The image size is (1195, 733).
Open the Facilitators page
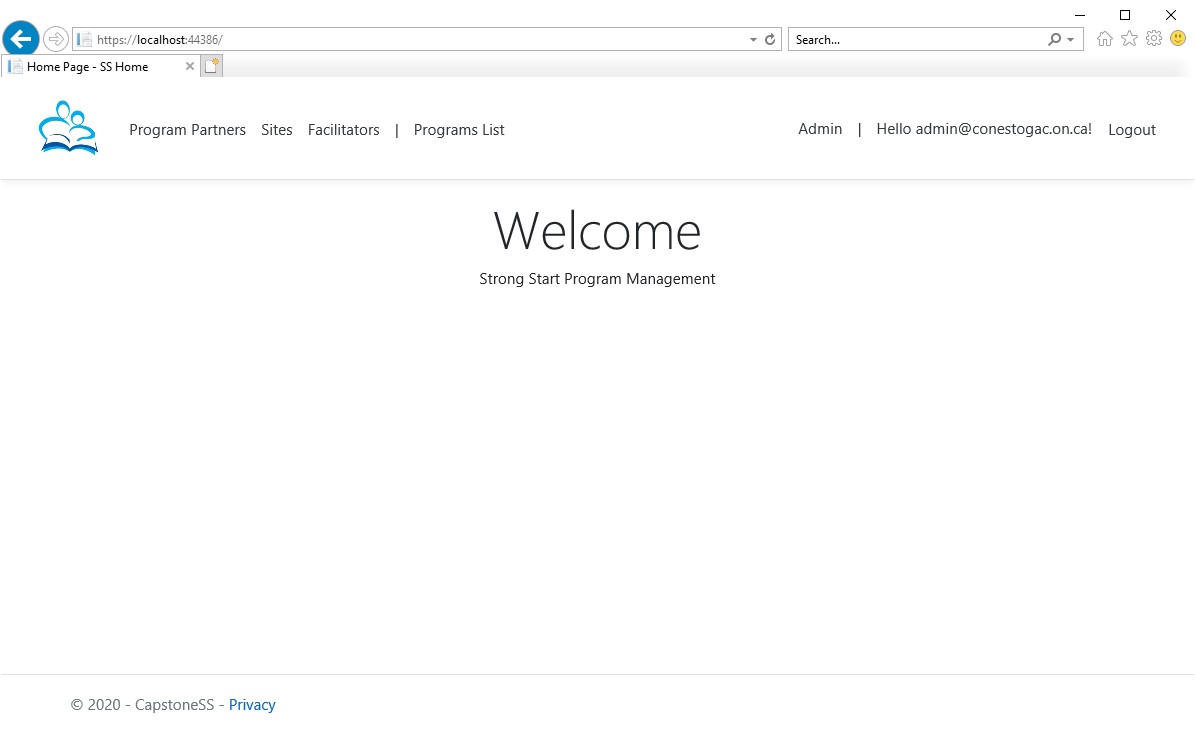coord(343,130)
